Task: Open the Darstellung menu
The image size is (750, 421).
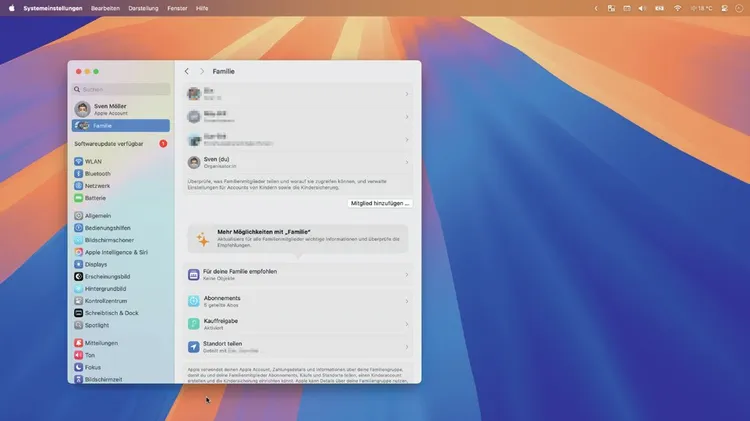Action: tap(143, 8)
